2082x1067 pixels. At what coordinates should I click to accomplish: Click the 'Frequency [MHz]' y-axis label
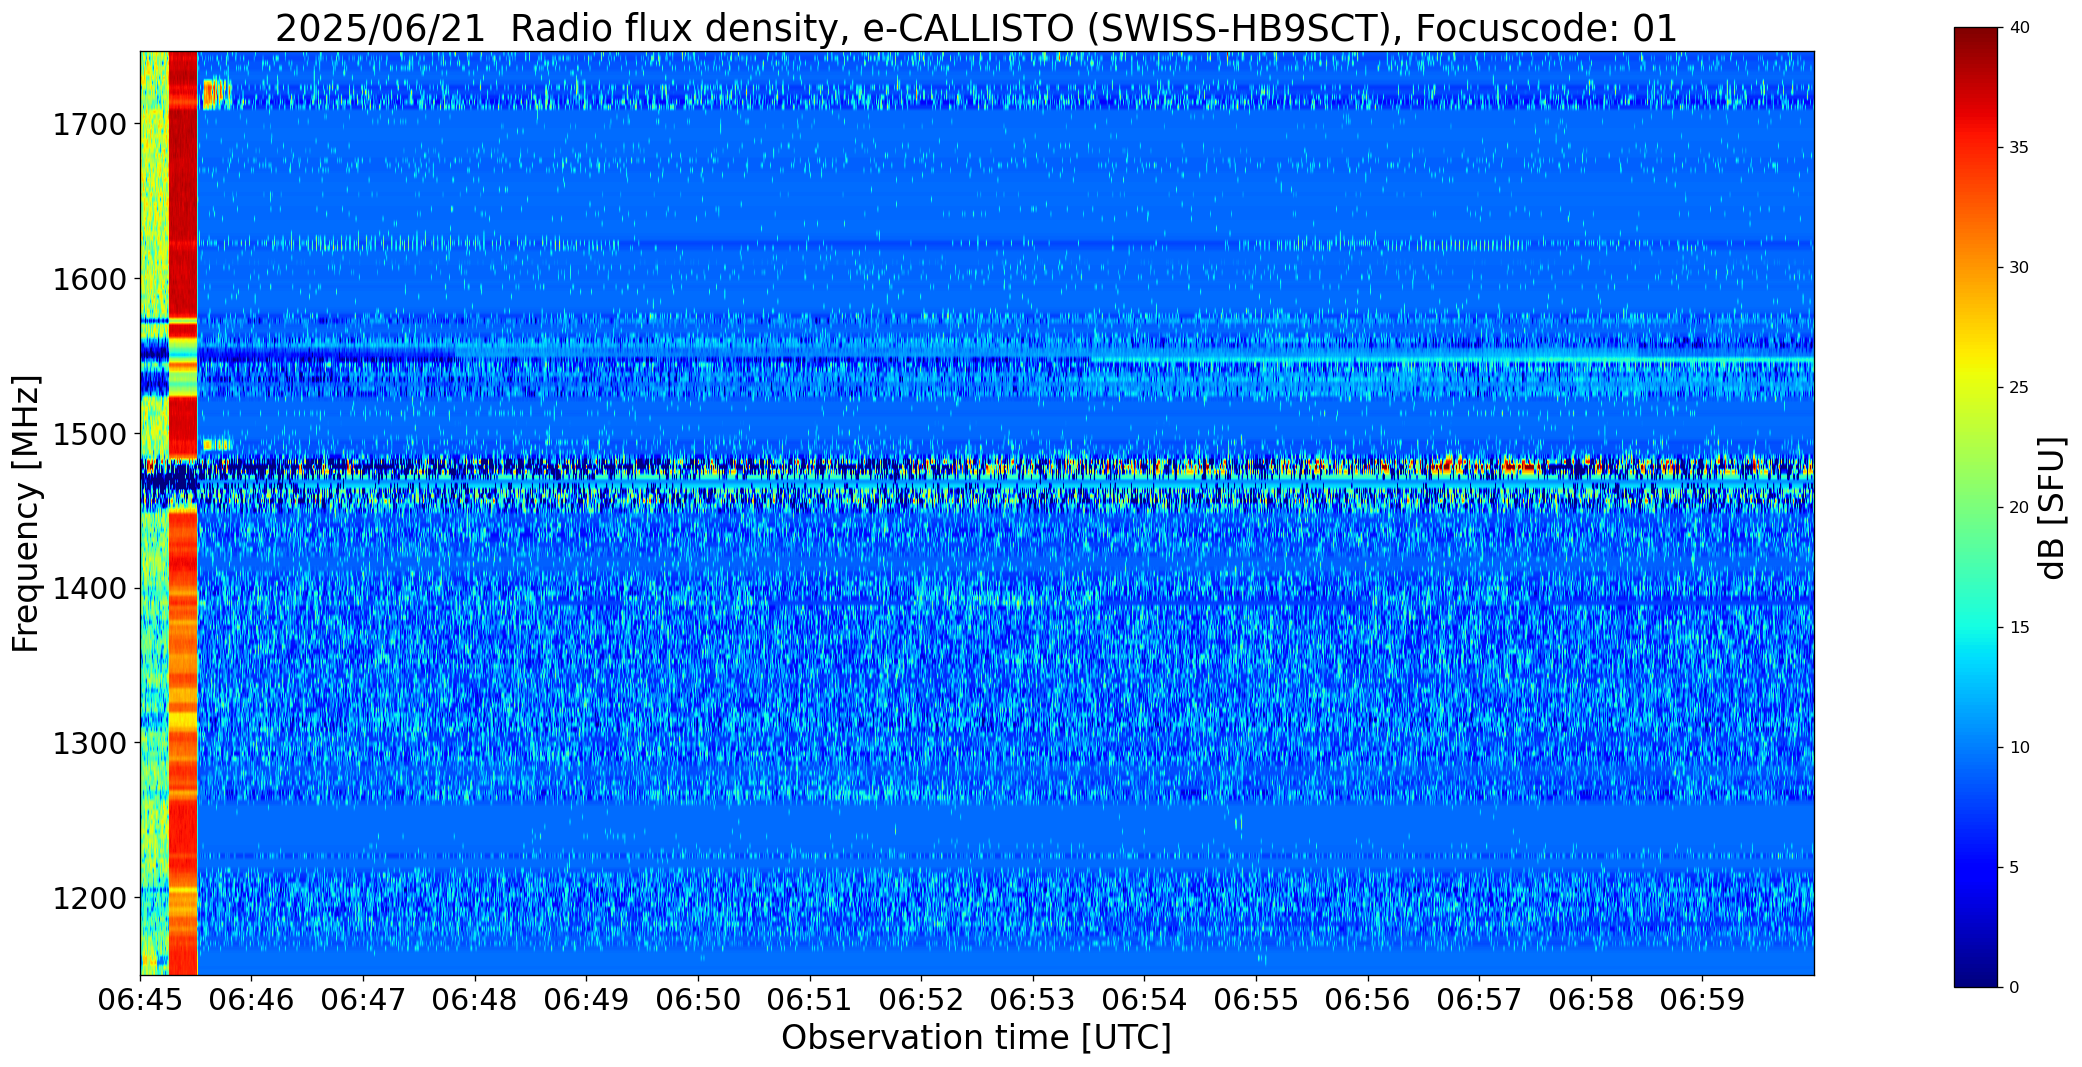(26, 513)
